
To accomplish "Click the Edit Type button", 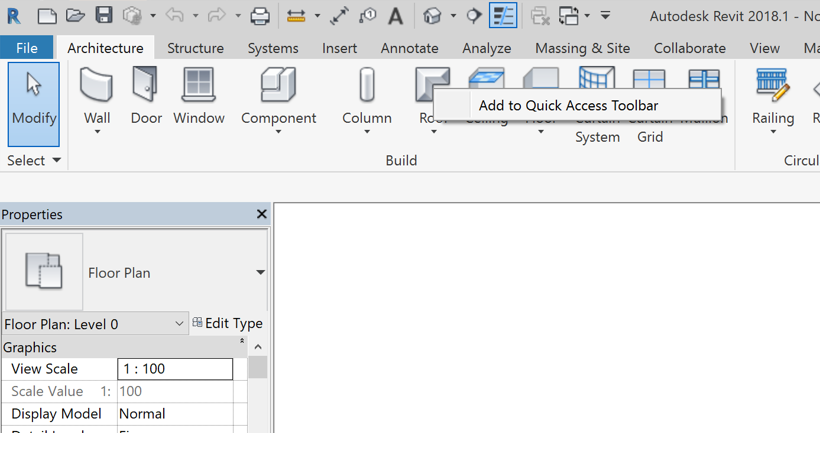I will [227, 323].
